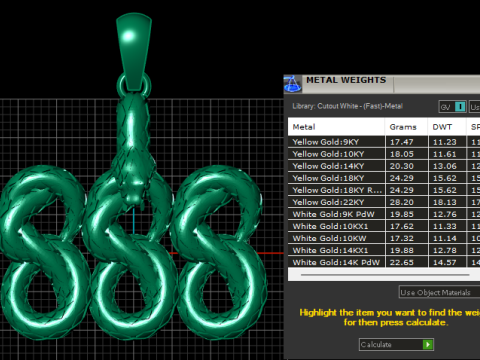Screen dimensions: 480x360
Task: Select the Yellow Gold:18KY row
Action: pyautogui.click(x=384, y=178)
